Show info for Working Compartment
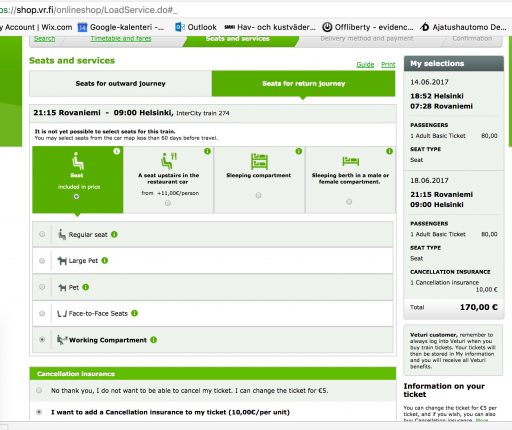This screenshot has height=430, width=512. (x=154, y=340)
